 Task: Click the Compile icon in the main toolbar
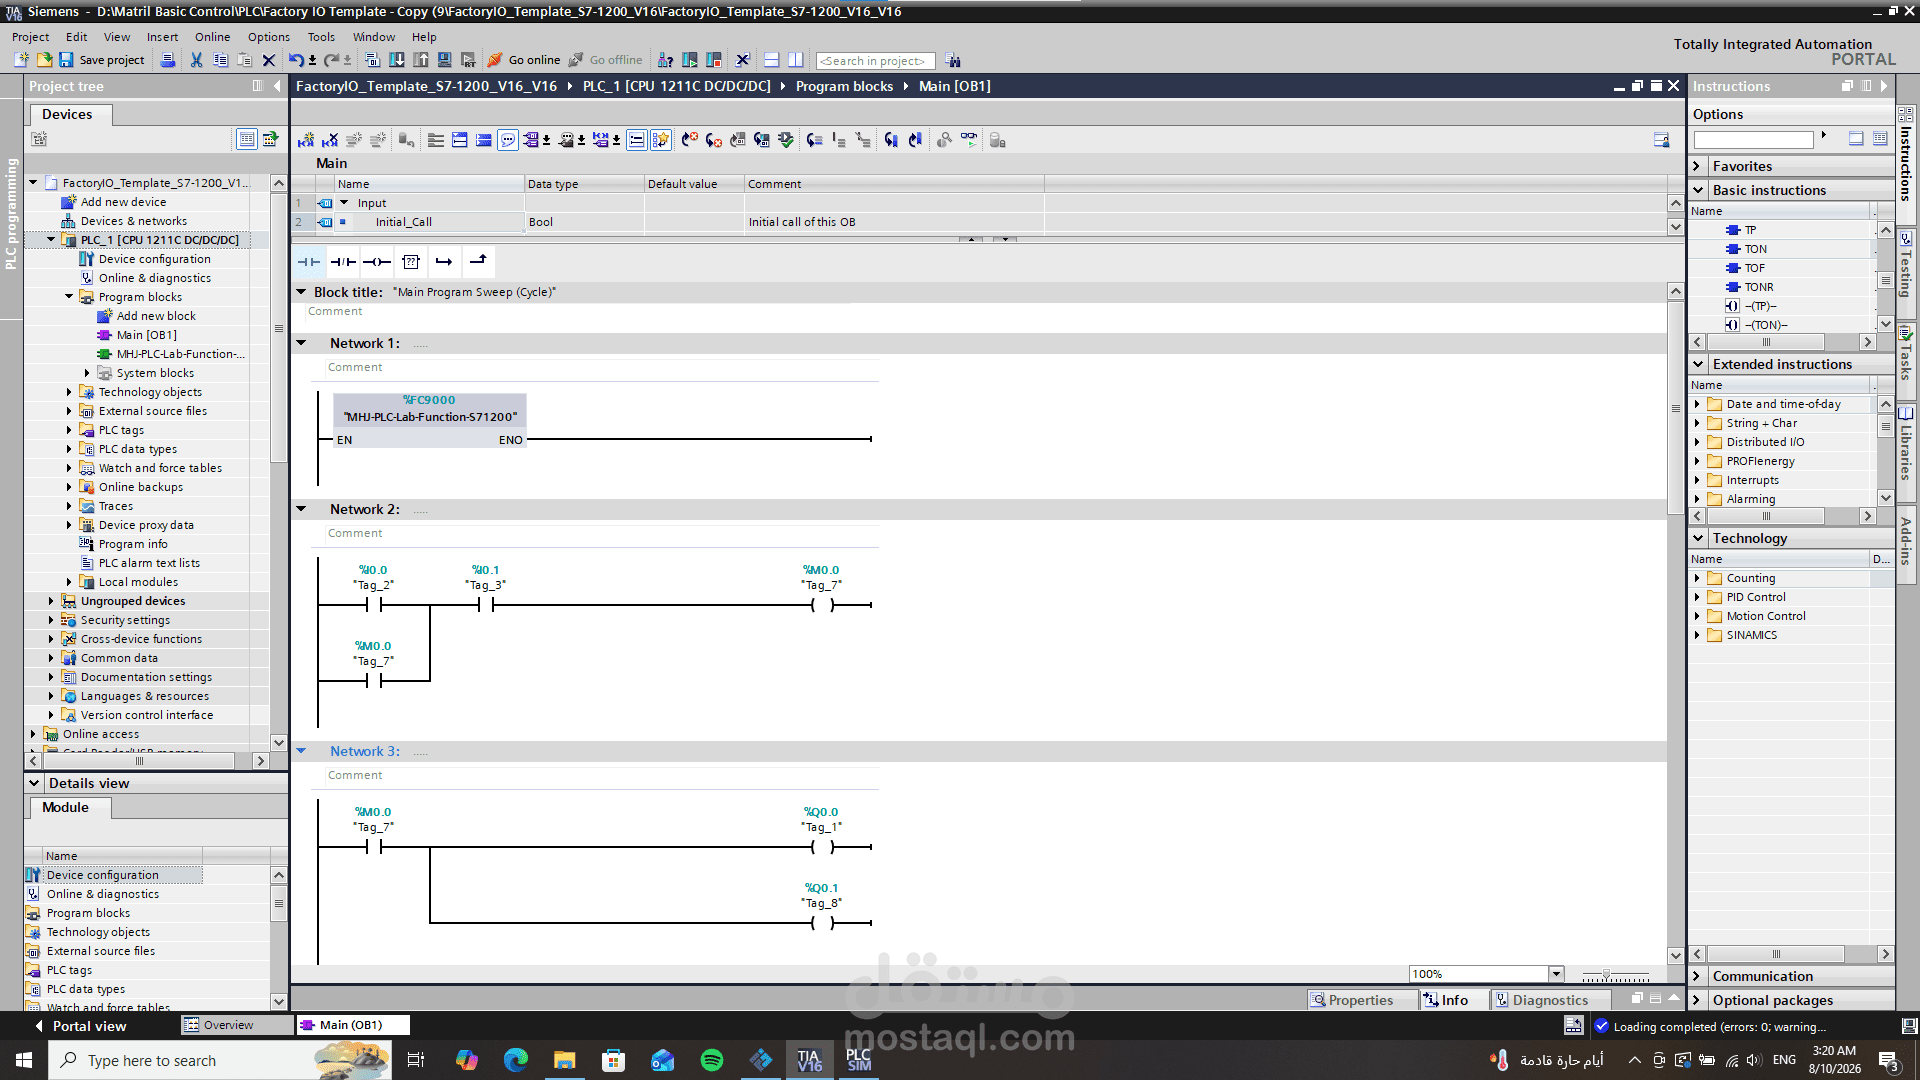372,60
